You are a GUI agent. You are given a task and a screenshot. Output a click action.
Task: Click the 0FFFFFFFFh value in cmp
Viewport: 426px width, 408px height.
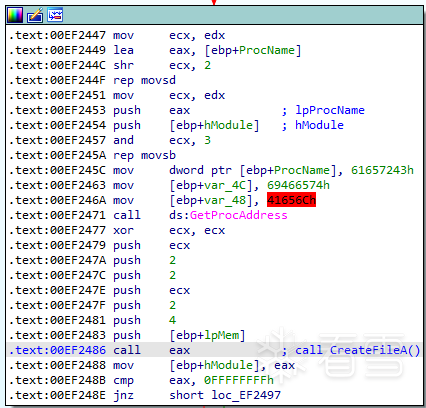239,380
